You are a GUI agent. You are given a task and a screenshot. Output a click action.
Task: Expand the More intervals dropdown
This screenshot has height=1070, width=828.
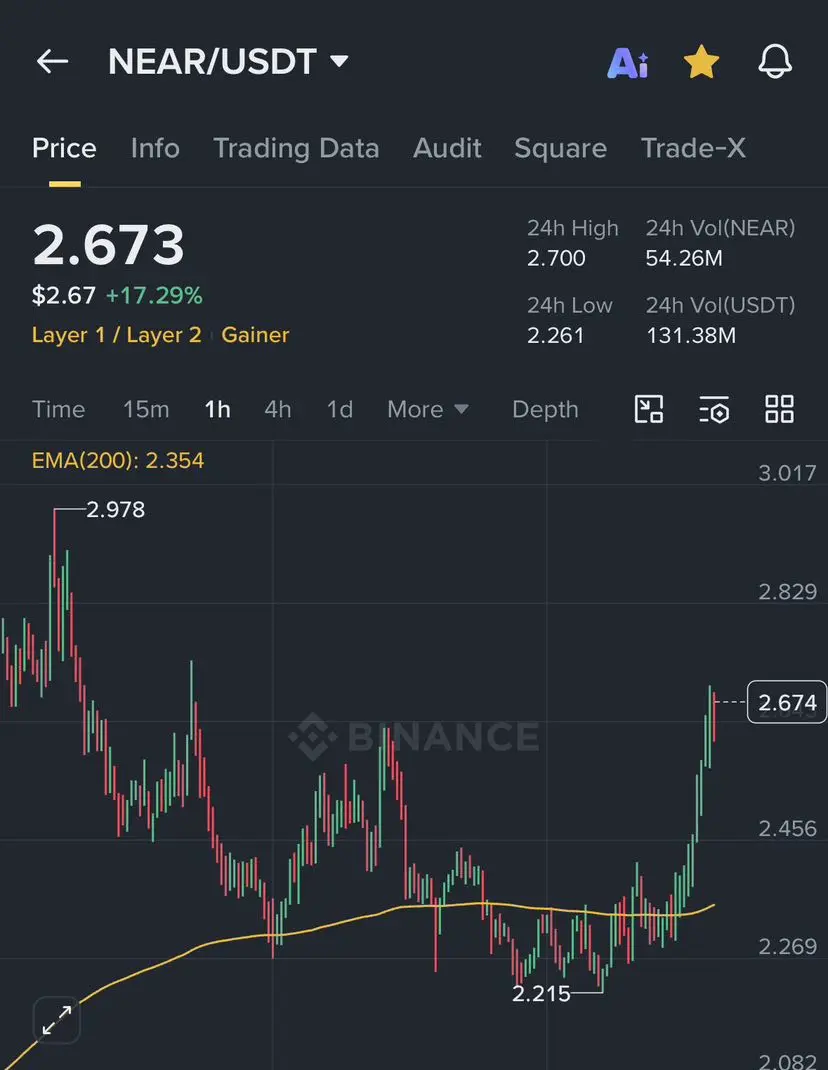click(x=428, y=409)
